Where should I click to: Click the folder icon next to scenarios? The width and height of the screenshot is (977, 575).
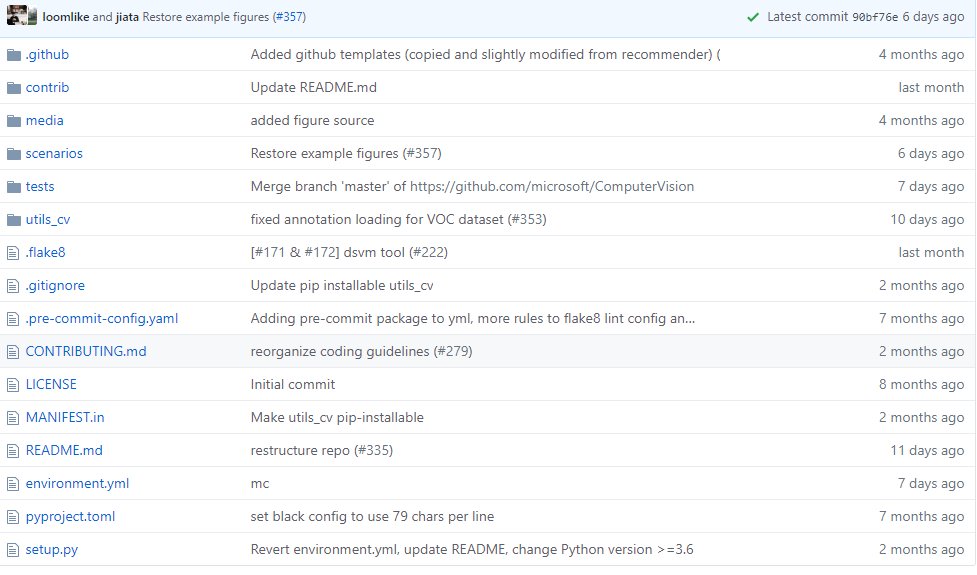click(14, 154)
